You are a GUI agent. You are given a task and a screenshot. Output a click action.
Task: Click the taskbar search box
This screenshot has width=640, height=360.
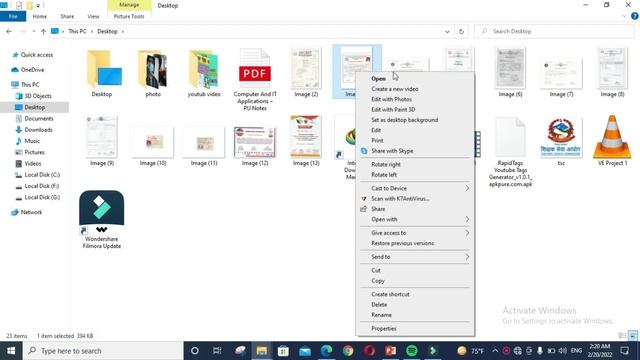(x=103, y=351)
